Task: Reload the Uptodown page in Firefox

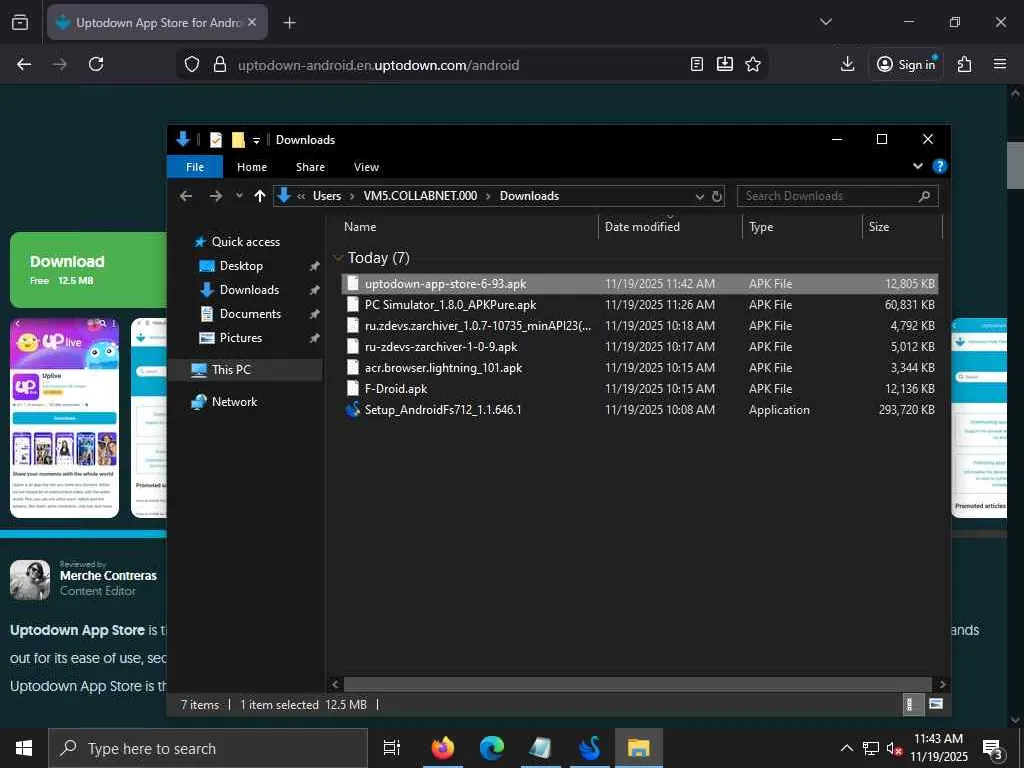Action: (96, 64)
